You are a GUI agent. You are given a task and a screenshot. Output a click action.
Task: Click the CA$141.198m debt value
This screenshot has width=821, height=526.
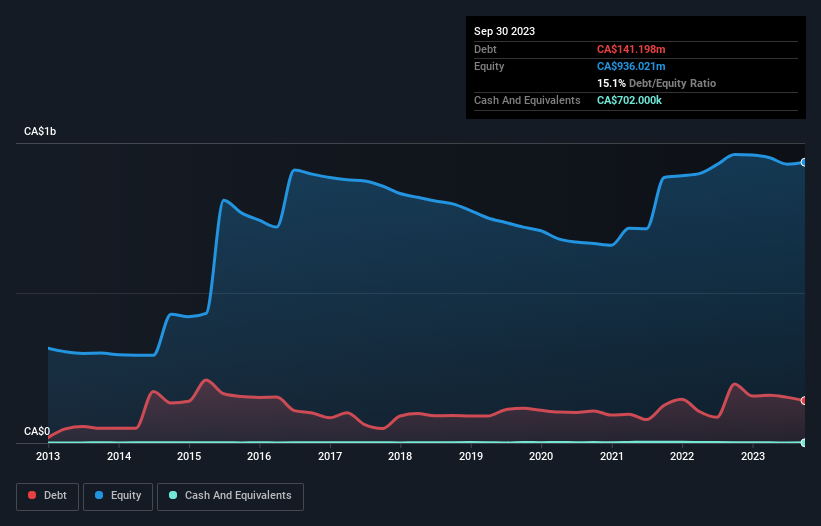coord(631,49)
